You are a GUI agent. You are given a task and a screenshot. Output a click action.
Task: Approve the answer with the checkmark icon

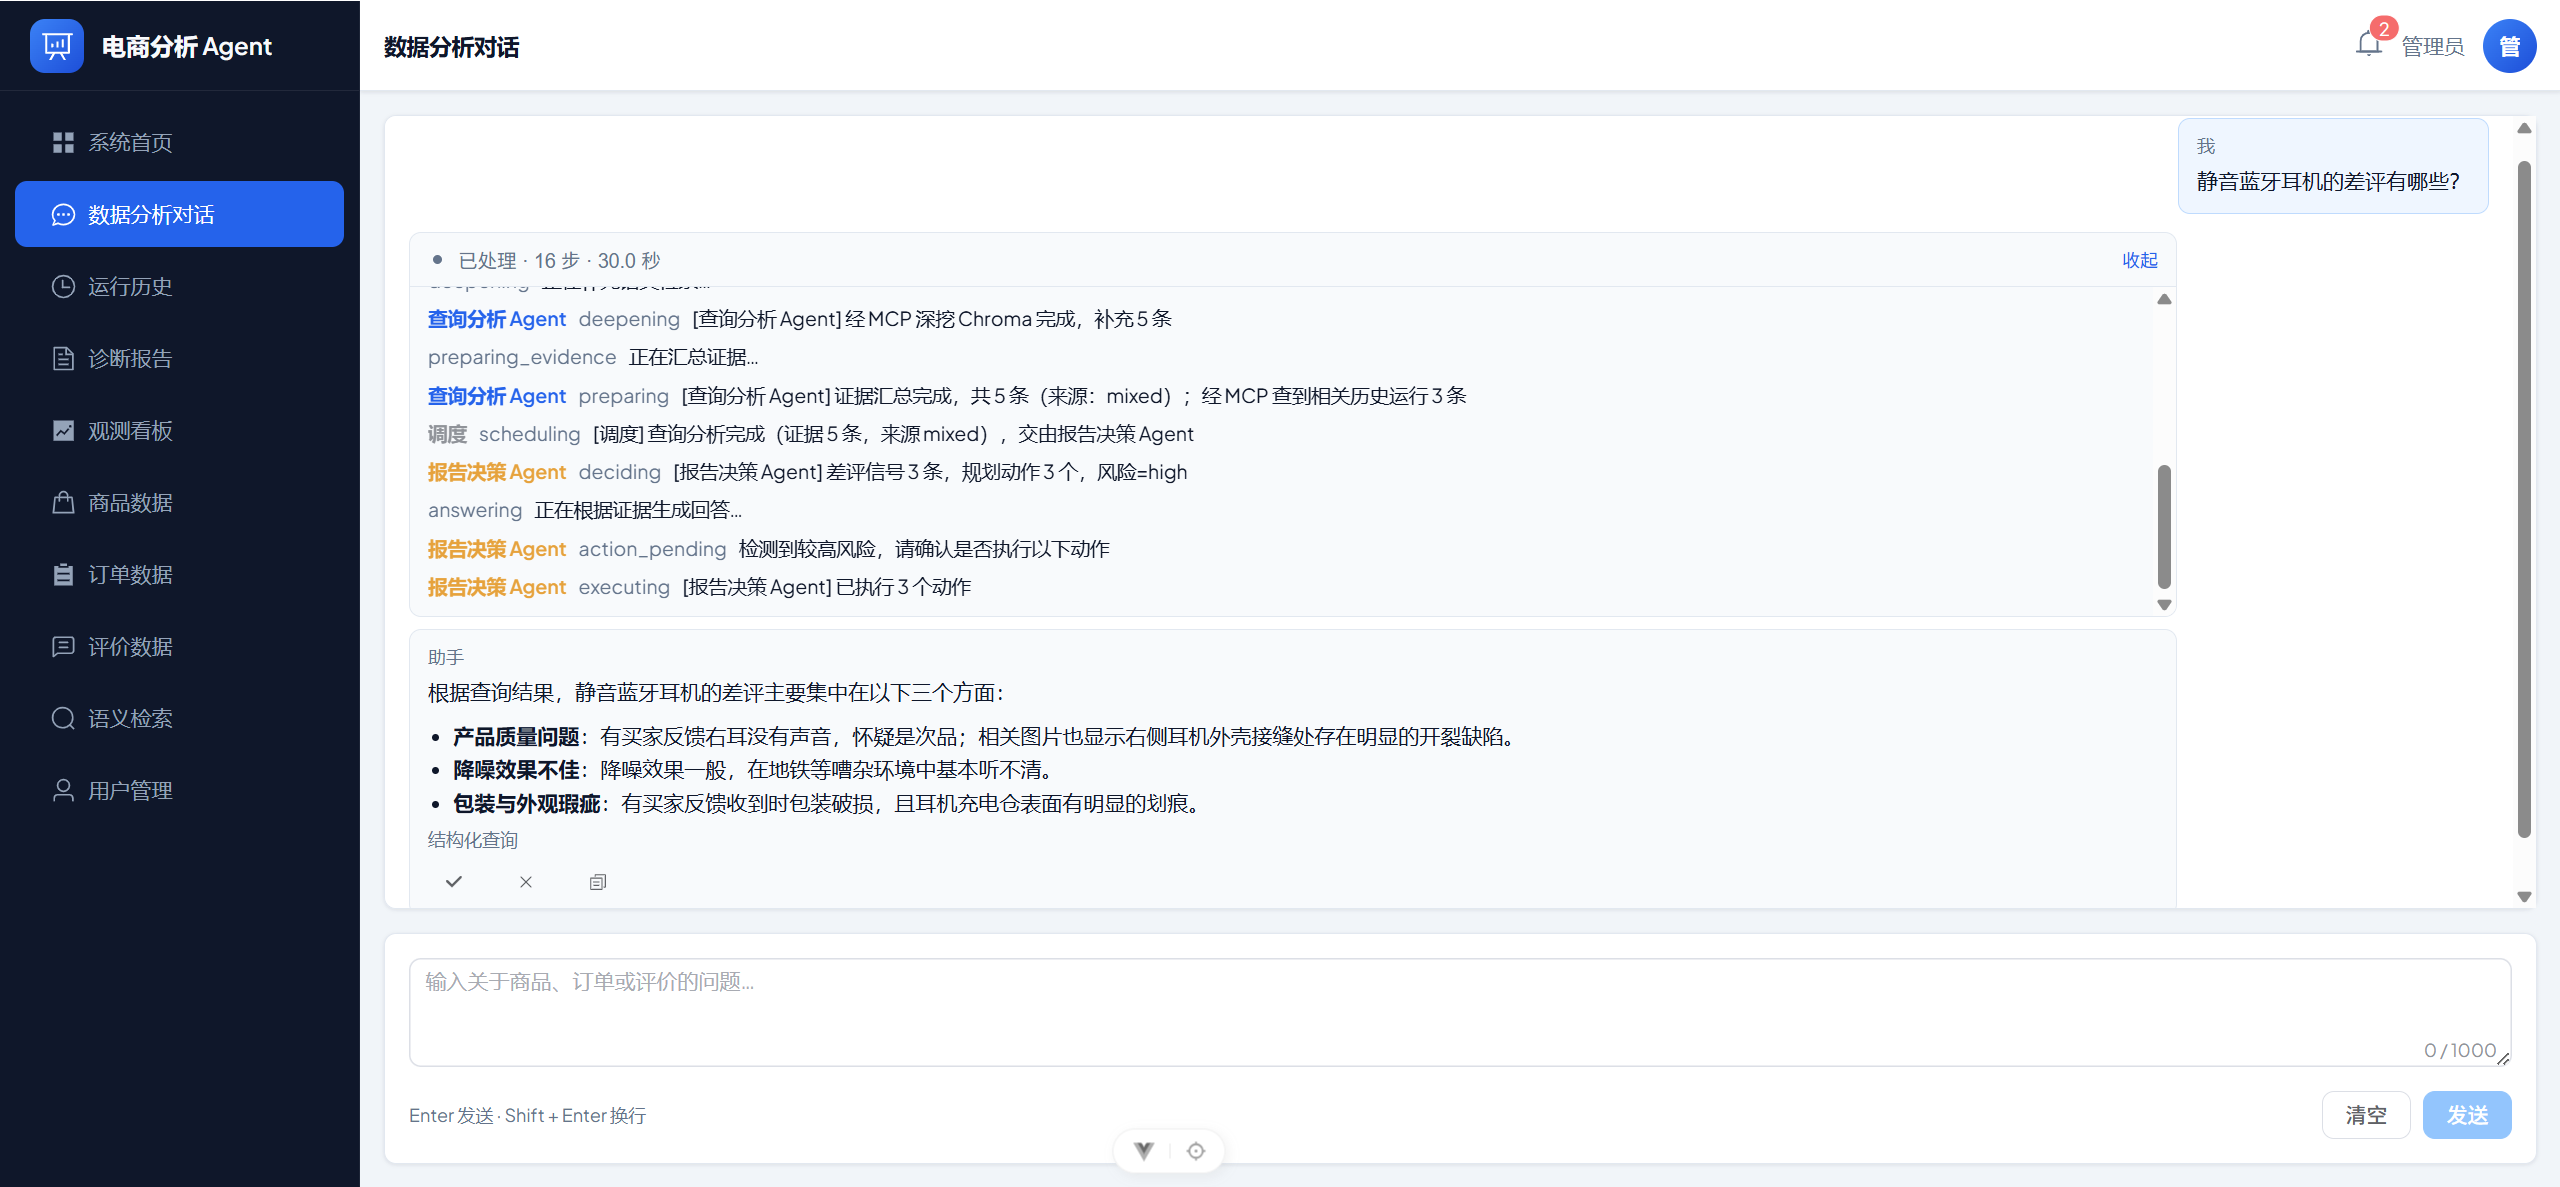(454, 882)
